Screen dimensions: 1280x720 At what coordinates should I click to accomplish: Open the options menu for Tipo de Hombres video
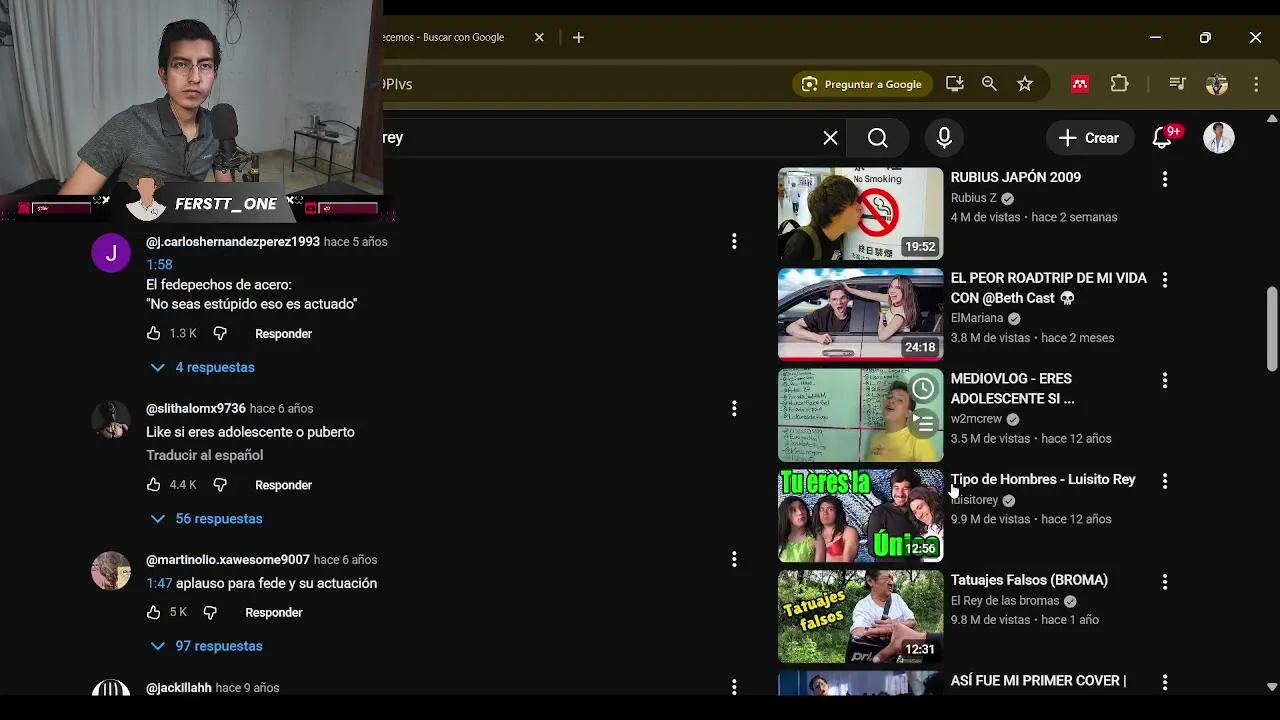pos(1164,481)
